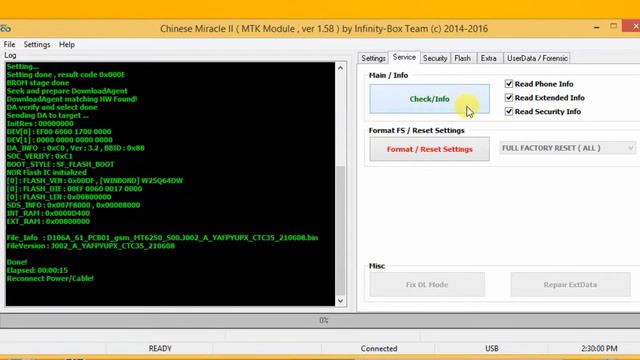Image resolution: width=640 pixels, height=360 pixels.
Task: Click the 'Elapsed: 00:00:15' log line
Action: pos(37,270)
